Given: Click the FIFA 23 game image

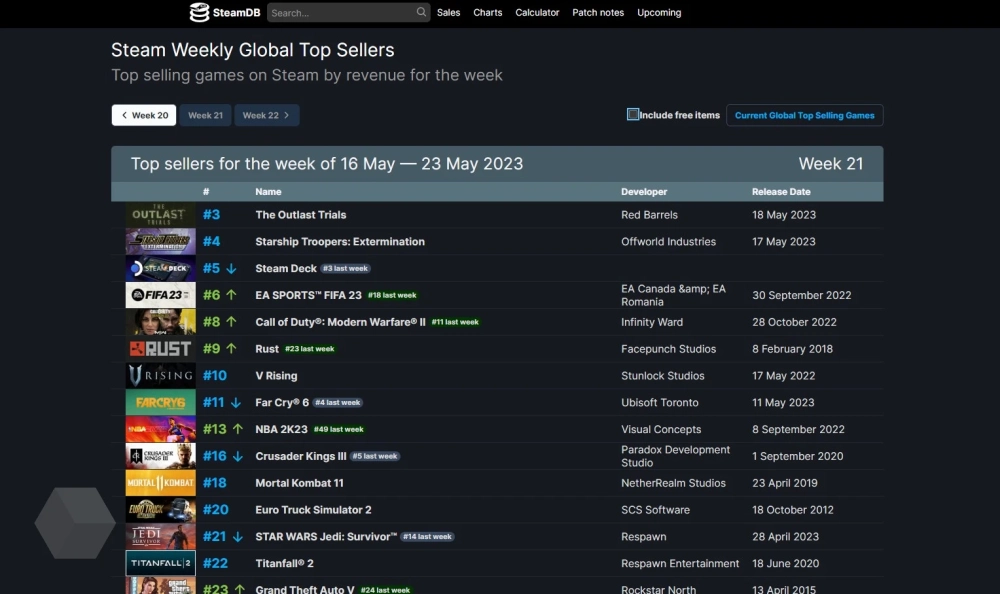Looking at the screenshot, I should pyautogui.click(x=160, y=295).
